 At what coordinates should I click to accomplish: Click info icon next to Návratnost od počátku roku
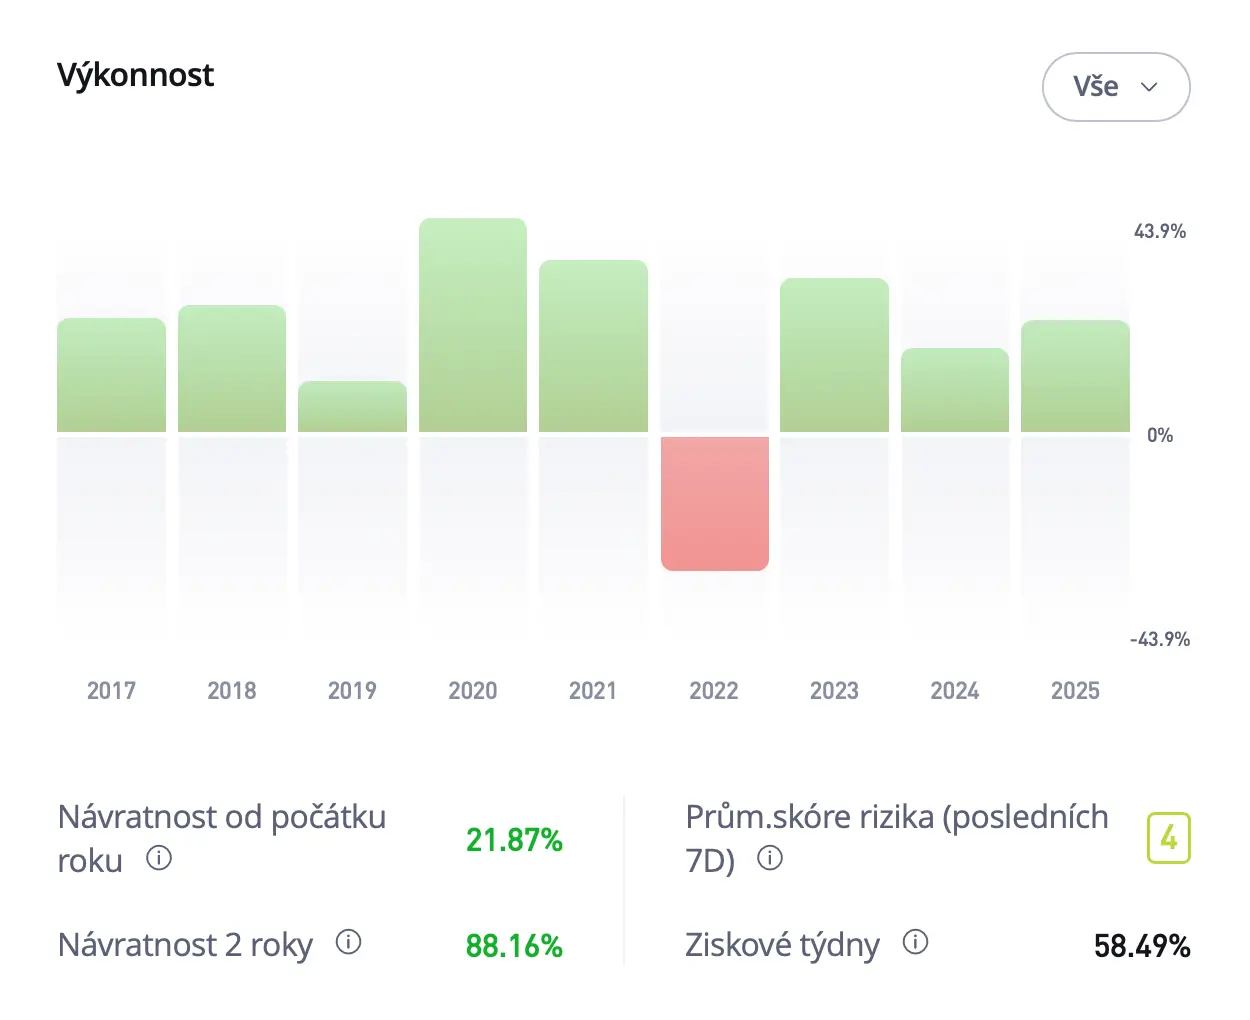click(x=159, y=858)
